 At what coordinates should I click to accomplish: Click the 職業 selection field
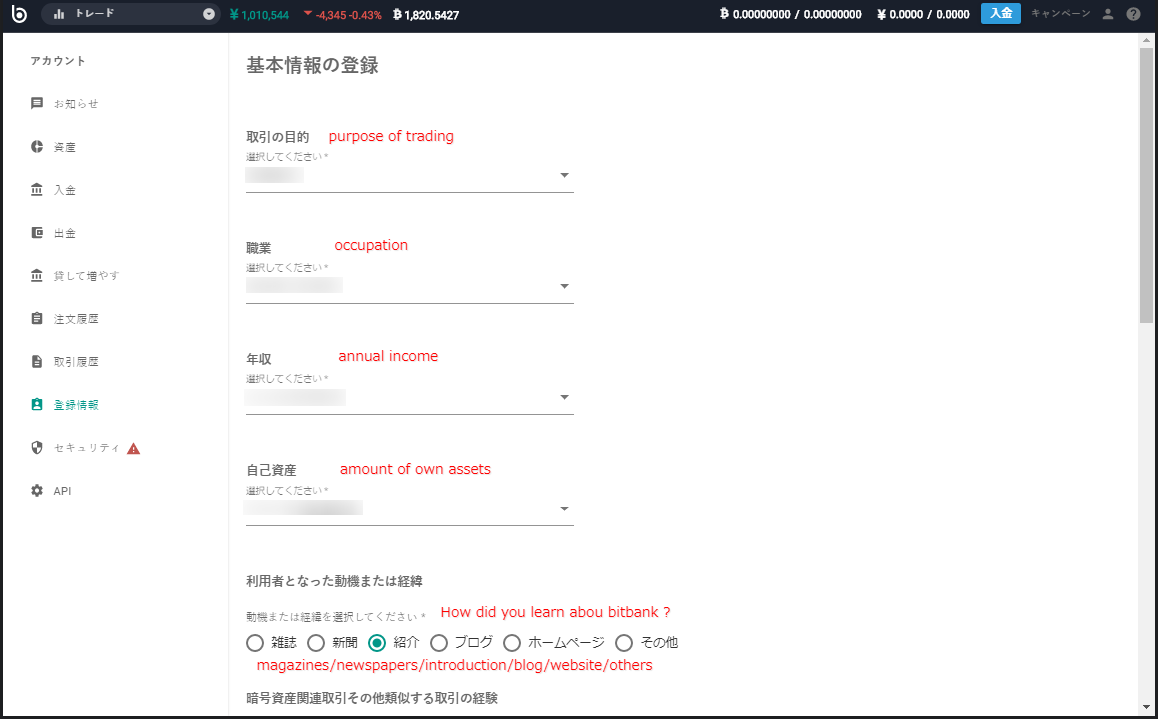(x=410, y=286)
